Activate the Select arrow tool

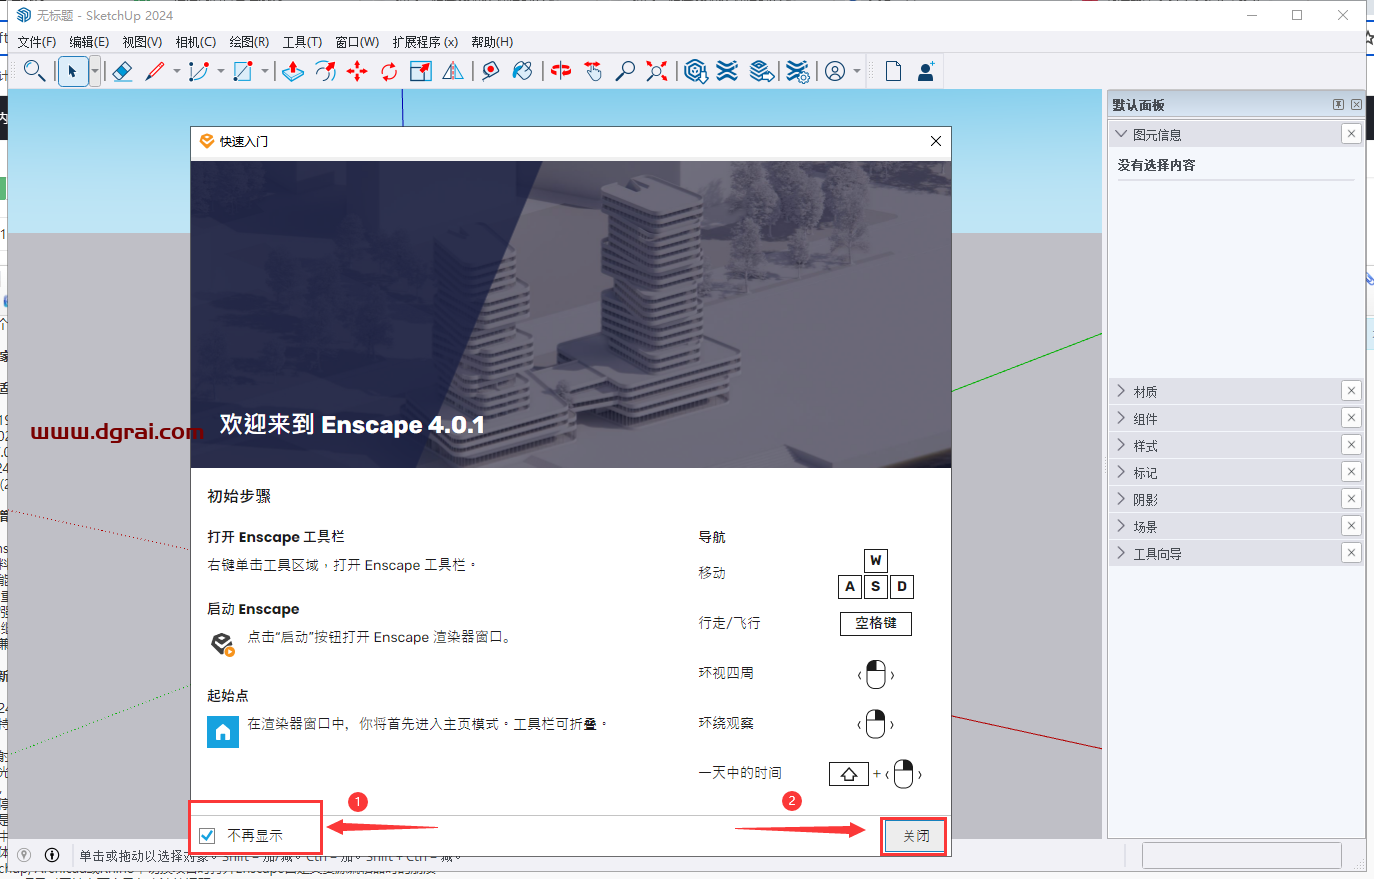73,71
